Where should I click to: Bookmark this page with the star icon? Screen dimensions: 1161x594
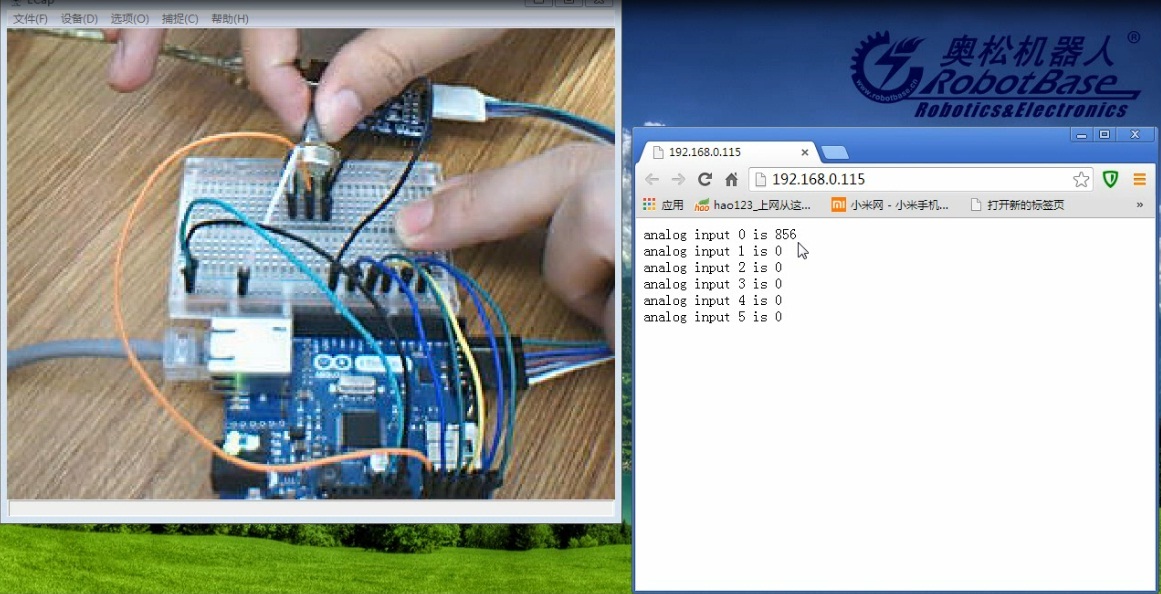[1081, 179]
